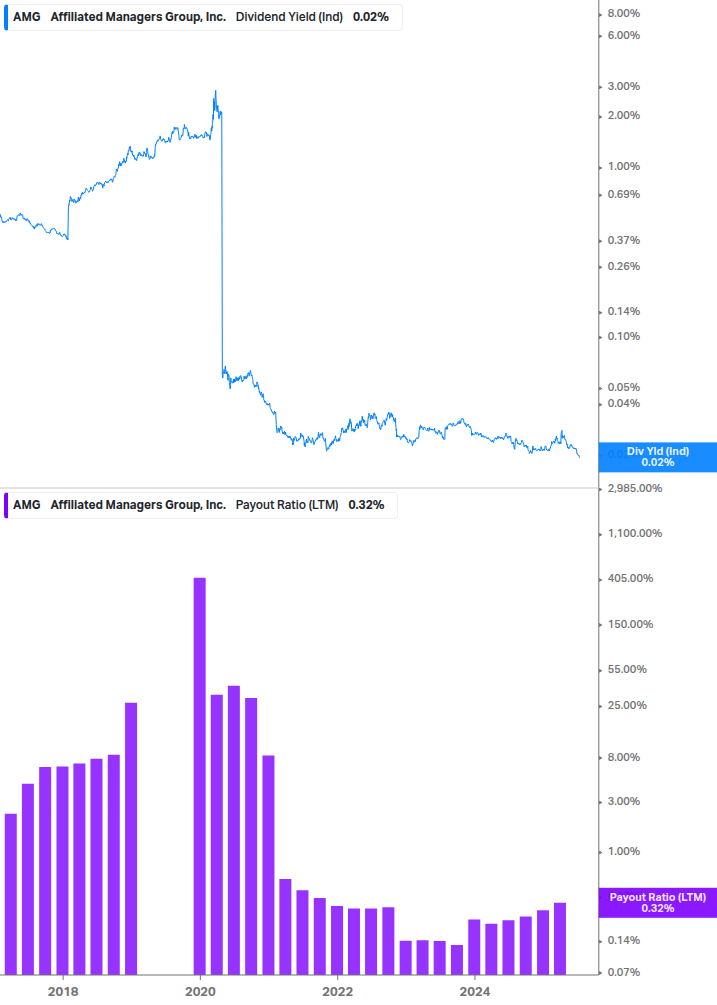This screenshot has width=717, height=1005.
Task: Click the blue Dividend Yield color bar
Action: pos(6,17)
